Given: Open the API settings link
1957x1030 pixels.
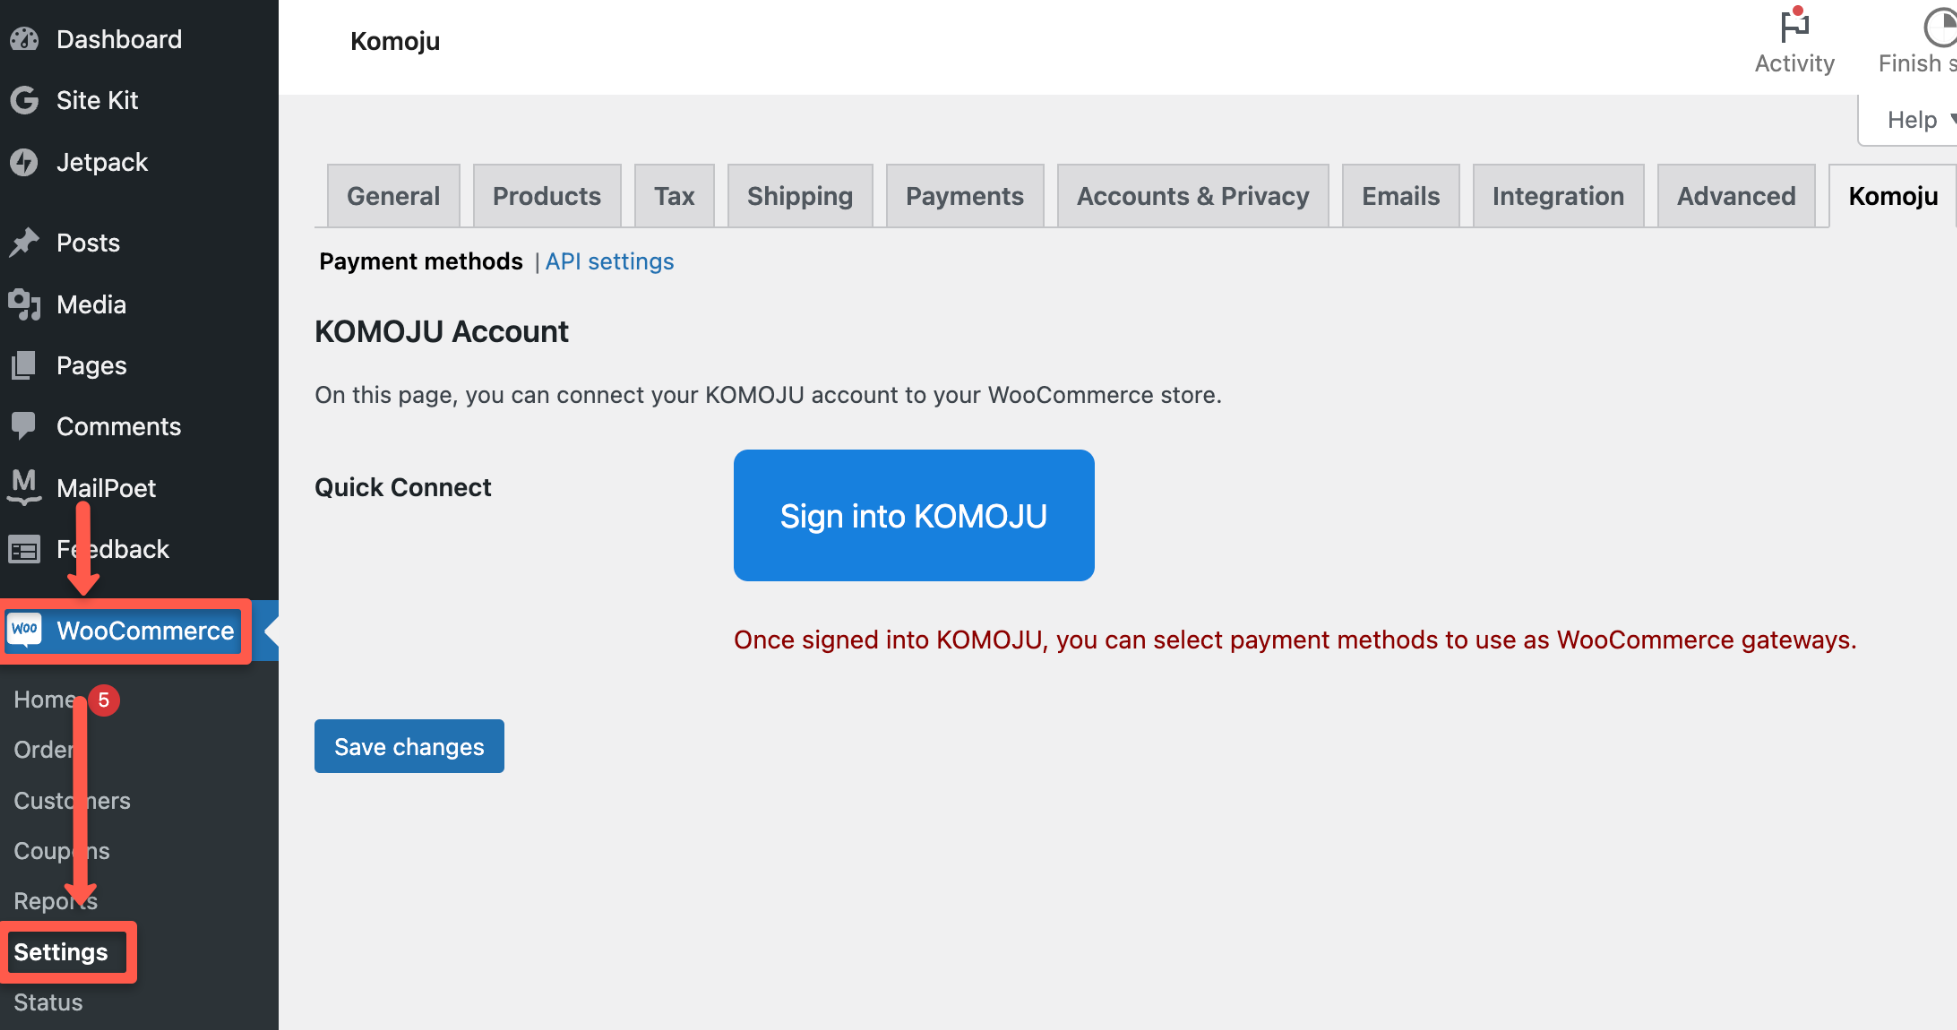Looking at the screenshot, I should coord(609,261).
